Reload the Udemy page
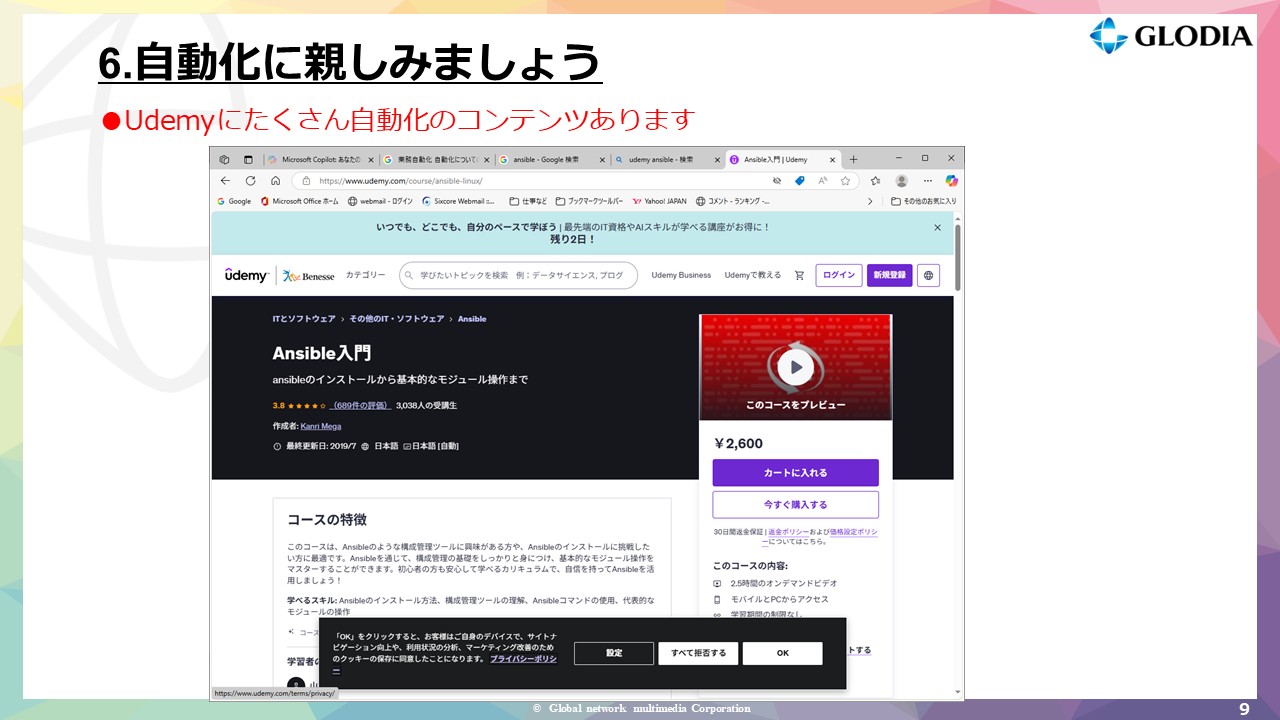Screen dimensions: 1280x720 [250, 181]
